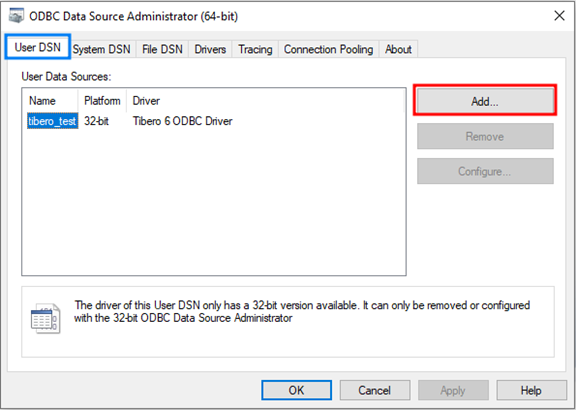Viewport: 576px width, 410px height.
Task: Open the Connection Pooling tab
Action: click(328, 49)
